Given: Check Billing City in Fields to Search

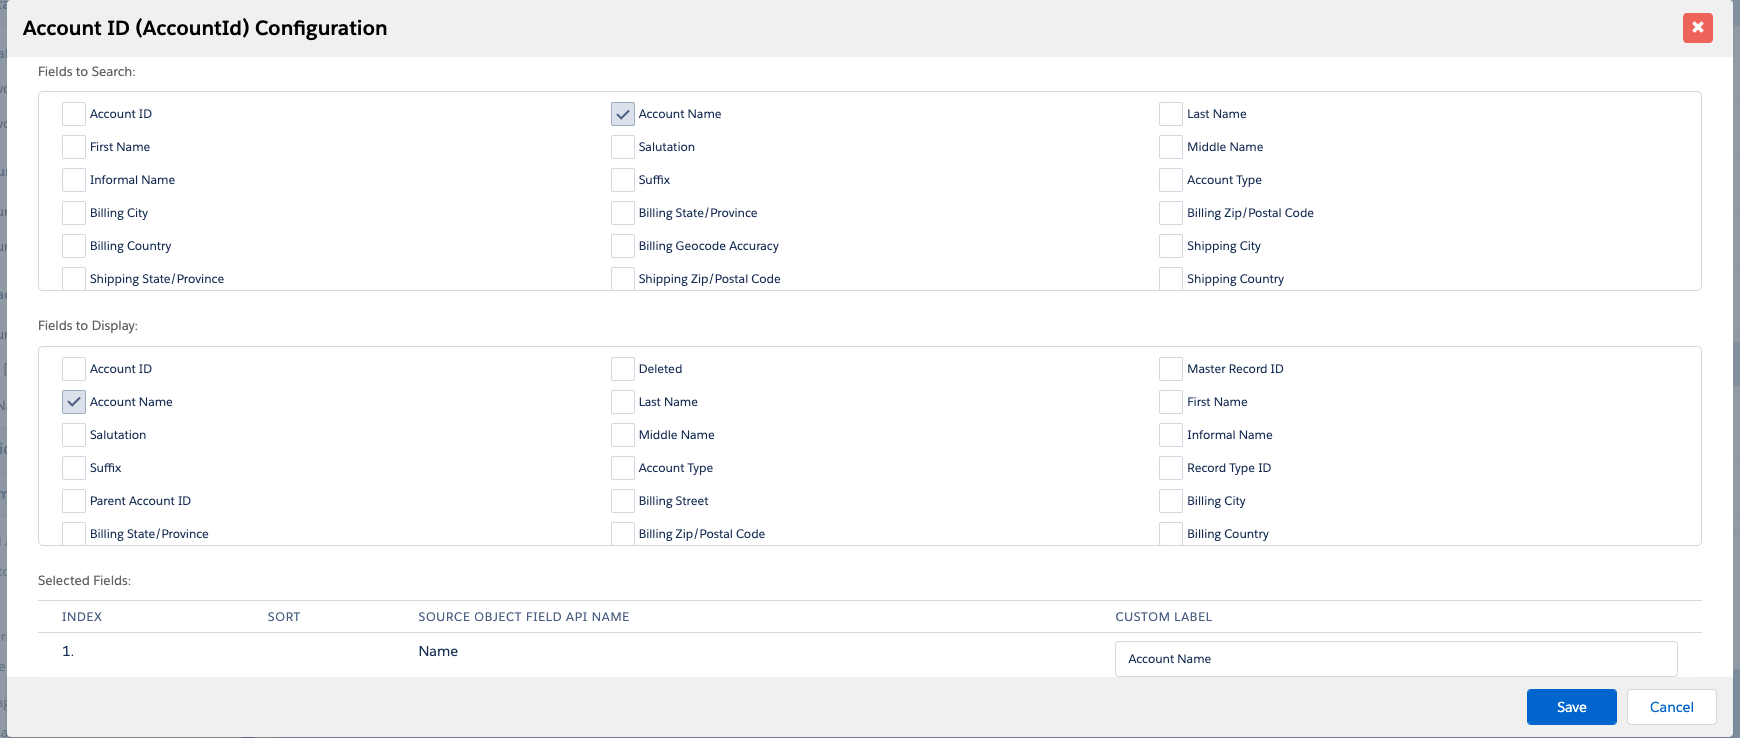Looking at the screenshot, I should (x=74, y=213).
